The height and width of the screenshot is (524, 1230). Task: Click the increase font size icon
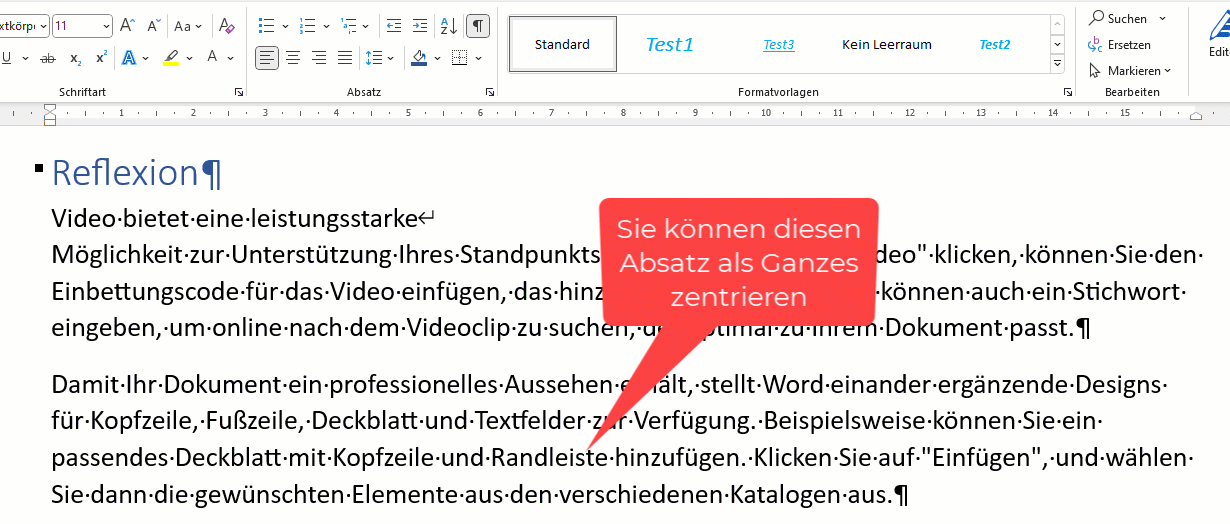pyautogui.click(x=127, y=25)
